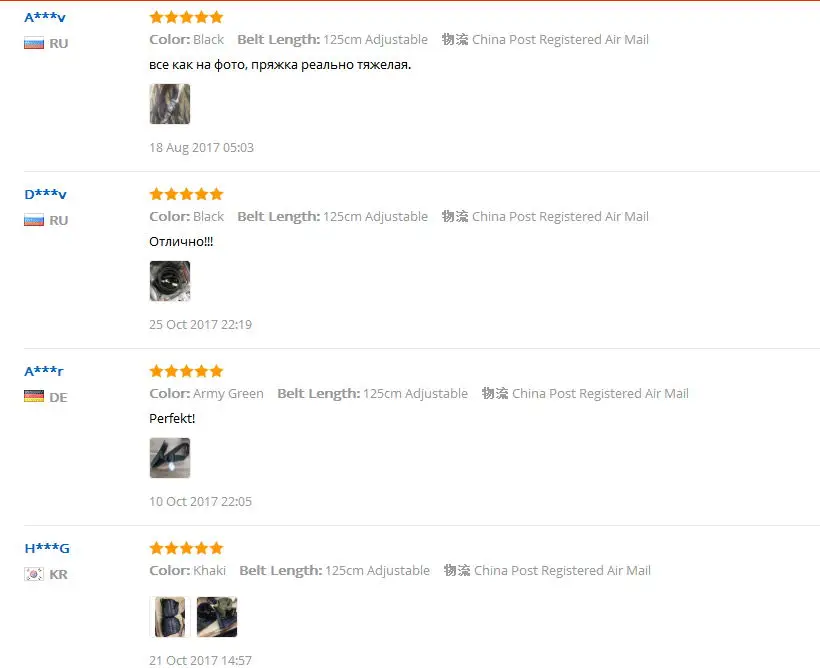Click the logistics 物流 icon in first review
The width and height of the screenshot is (820, 668).
coord(455,39)
